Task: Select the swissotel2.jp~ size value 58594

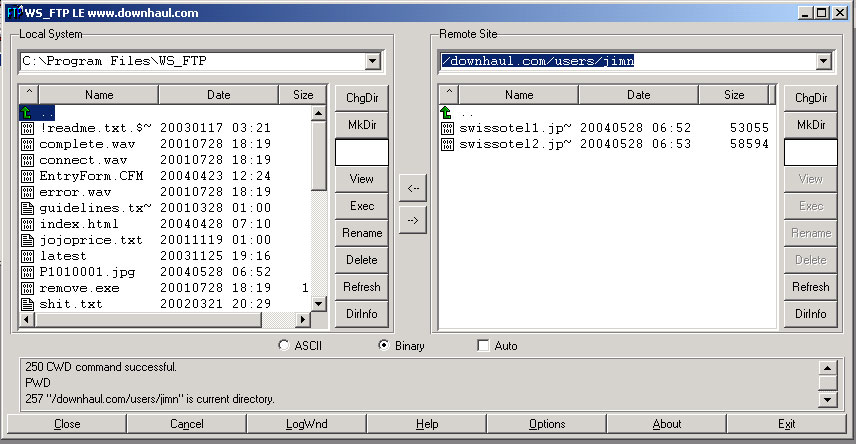Action: 749,144
